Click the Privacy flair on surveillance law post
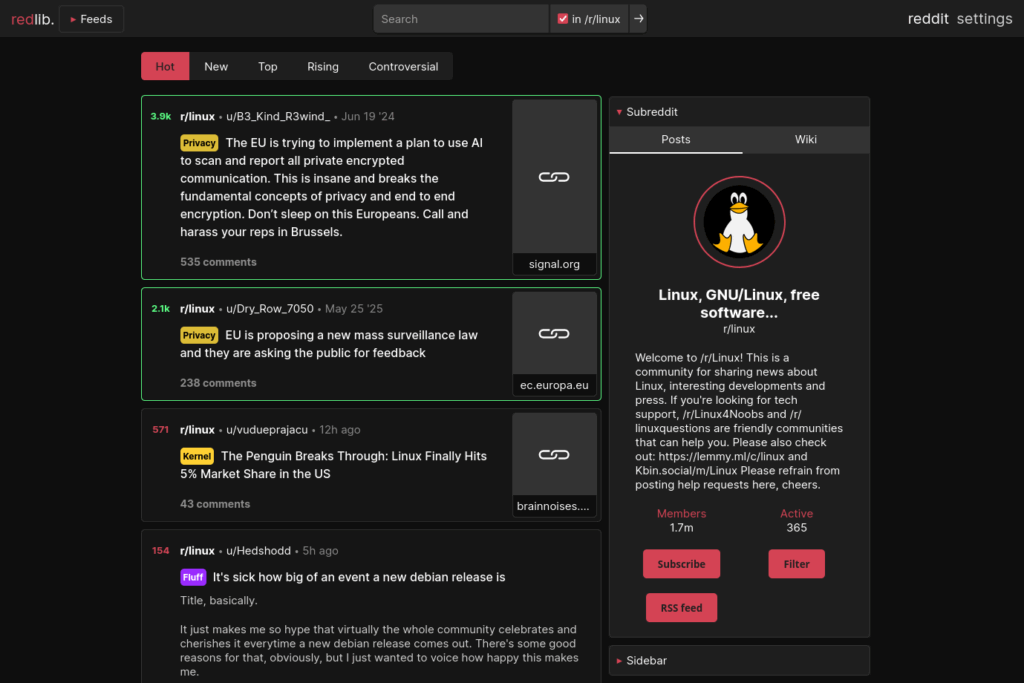 (199, 335)
